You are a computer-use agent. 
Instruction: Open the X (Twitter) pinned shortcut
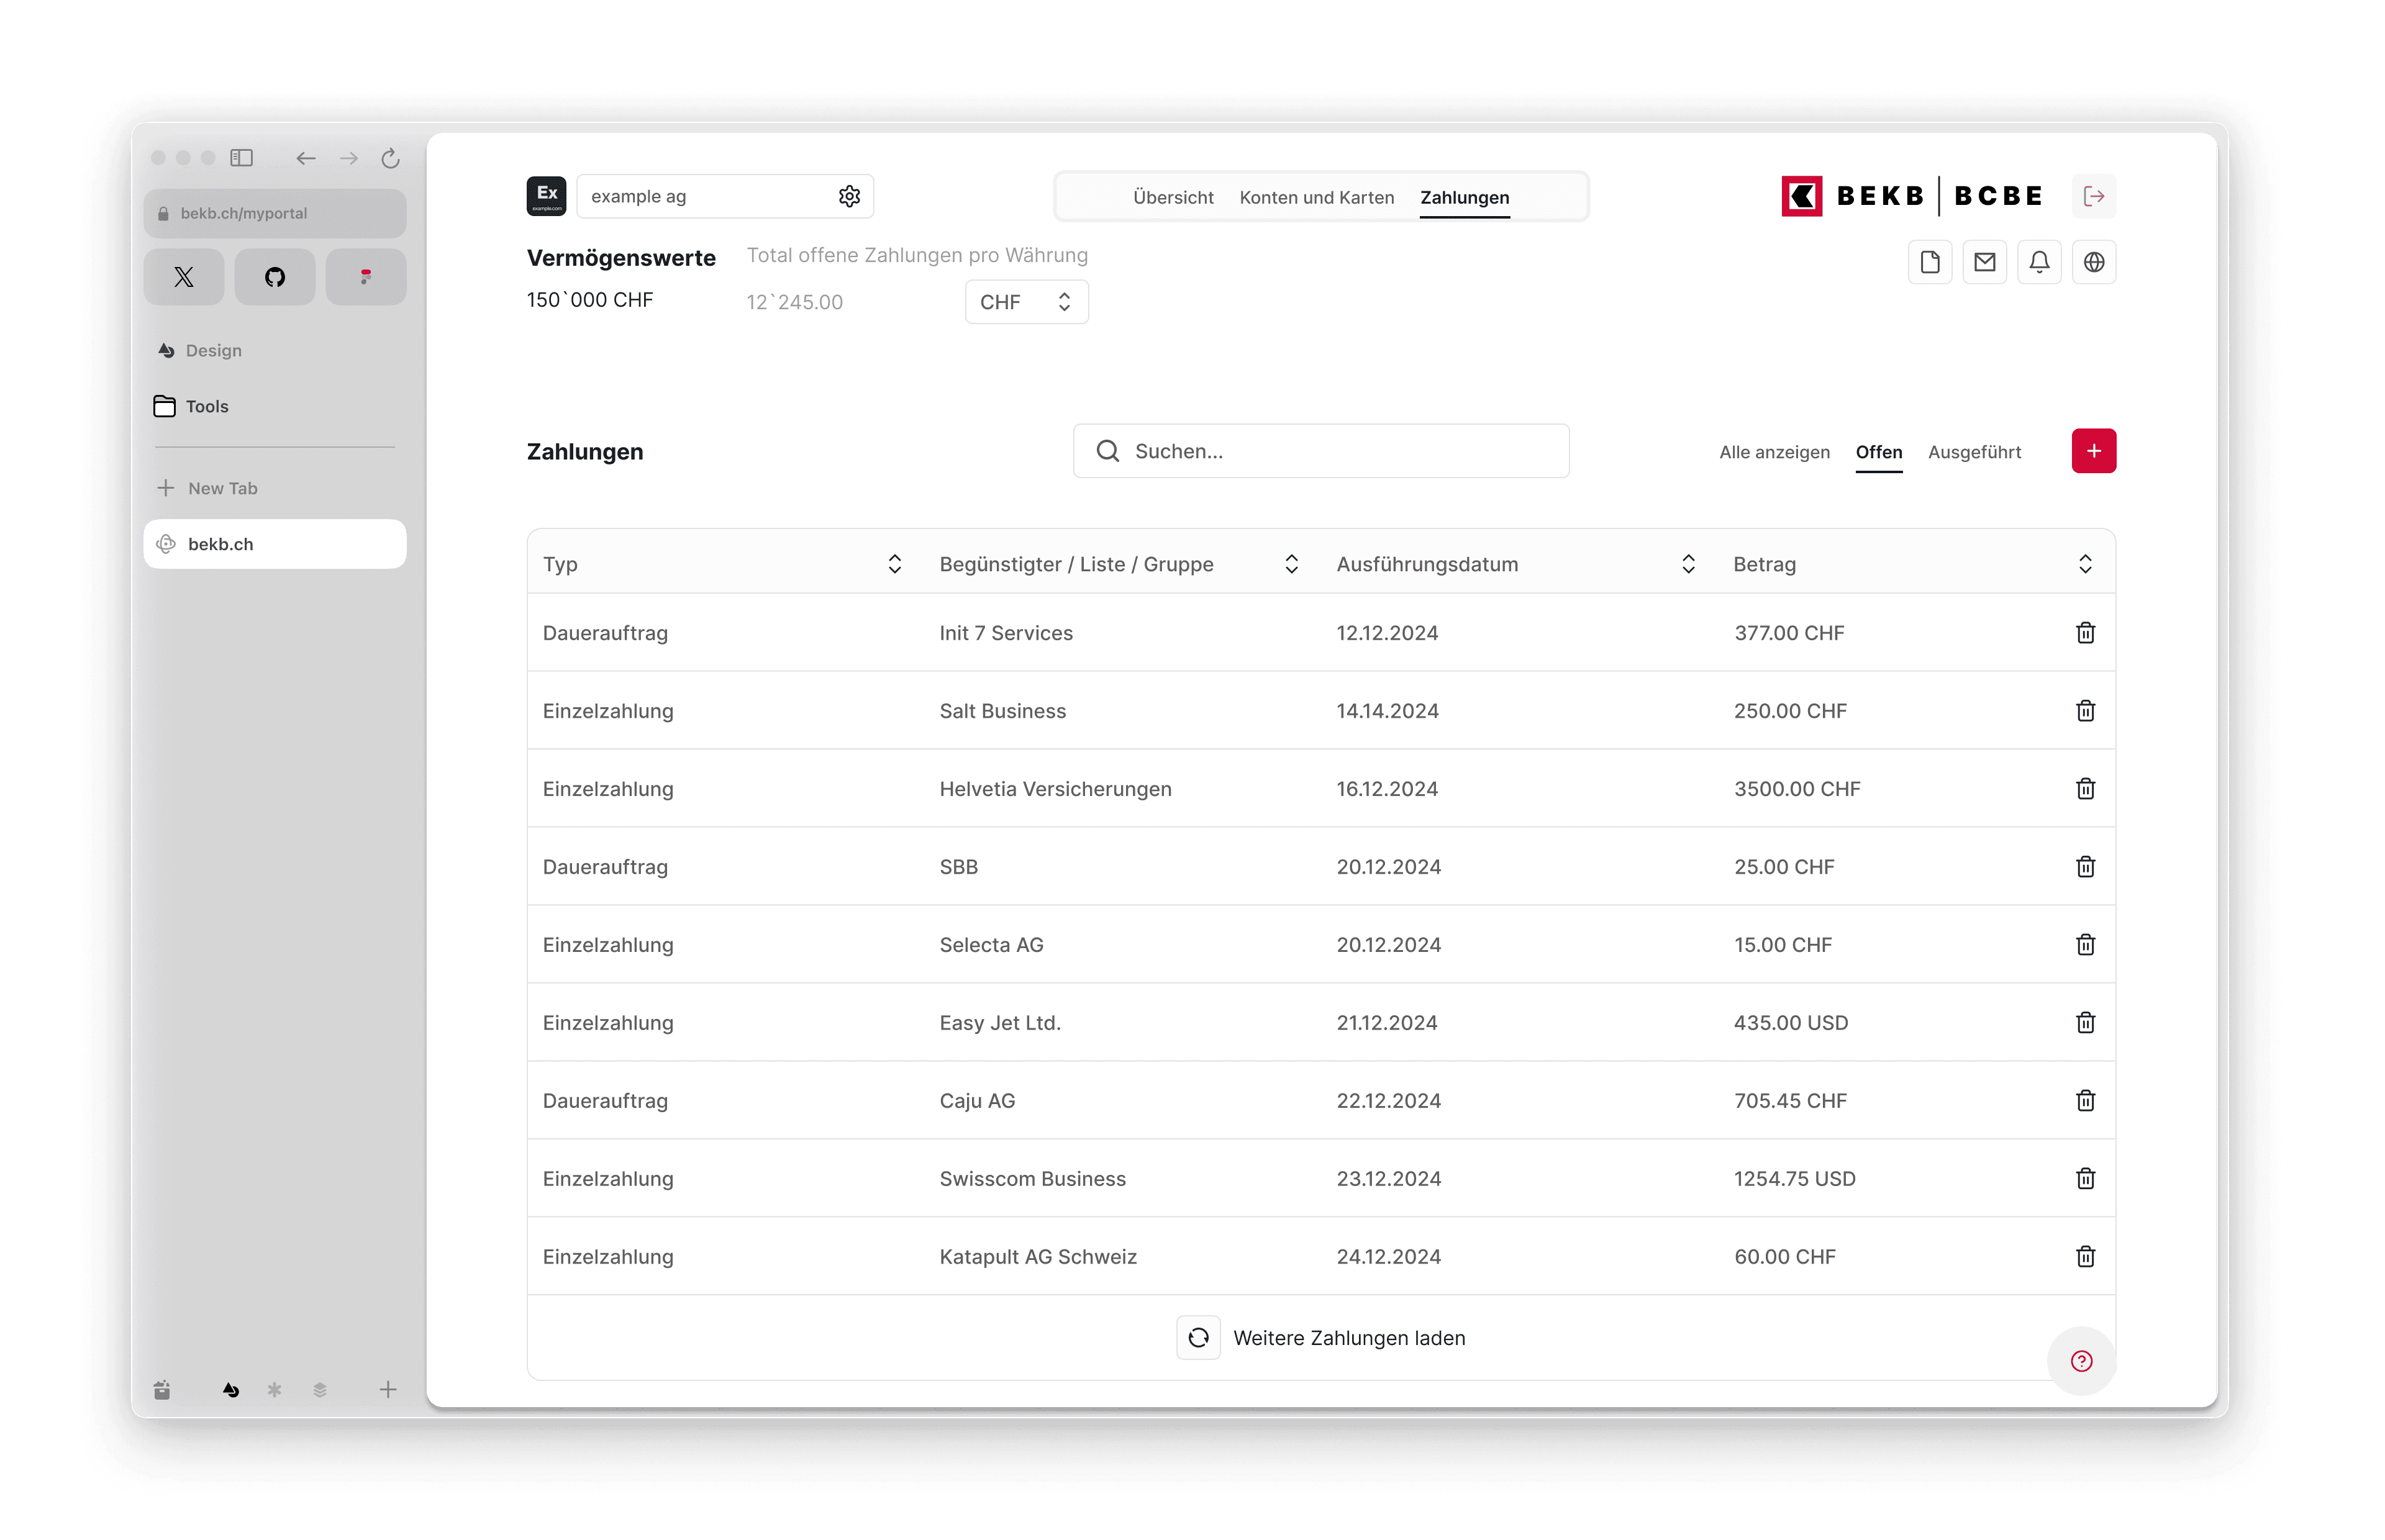184,277
